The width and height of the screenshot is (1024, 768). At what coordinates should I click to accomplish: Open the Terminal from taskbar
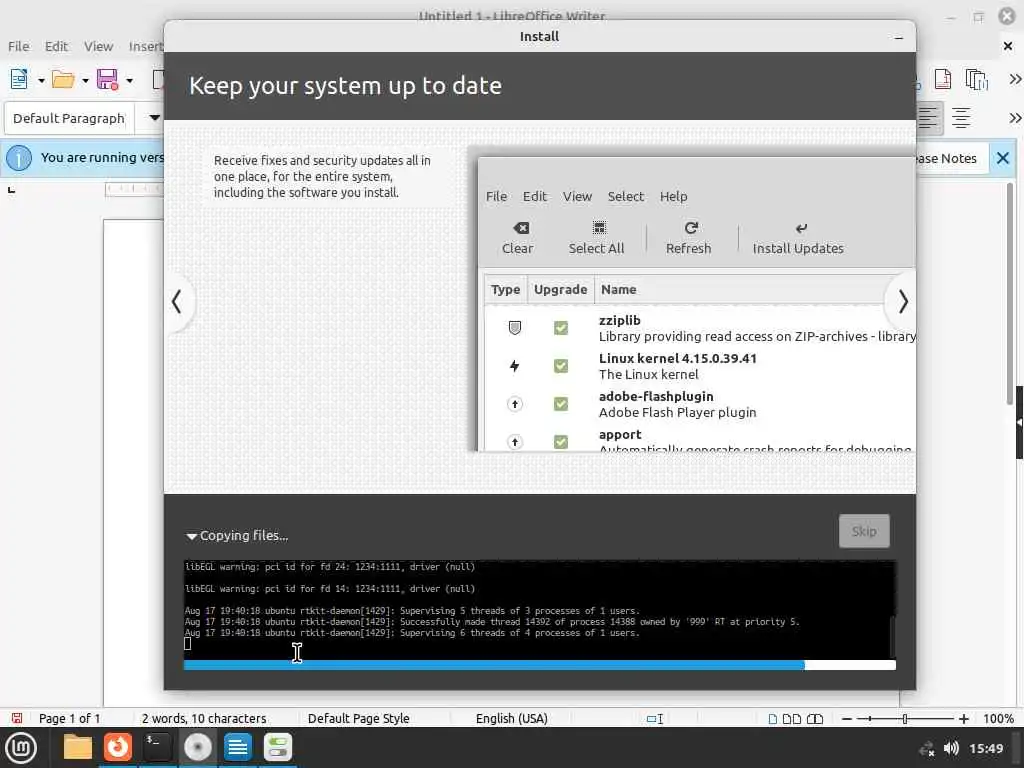click(x=157, y=747)
